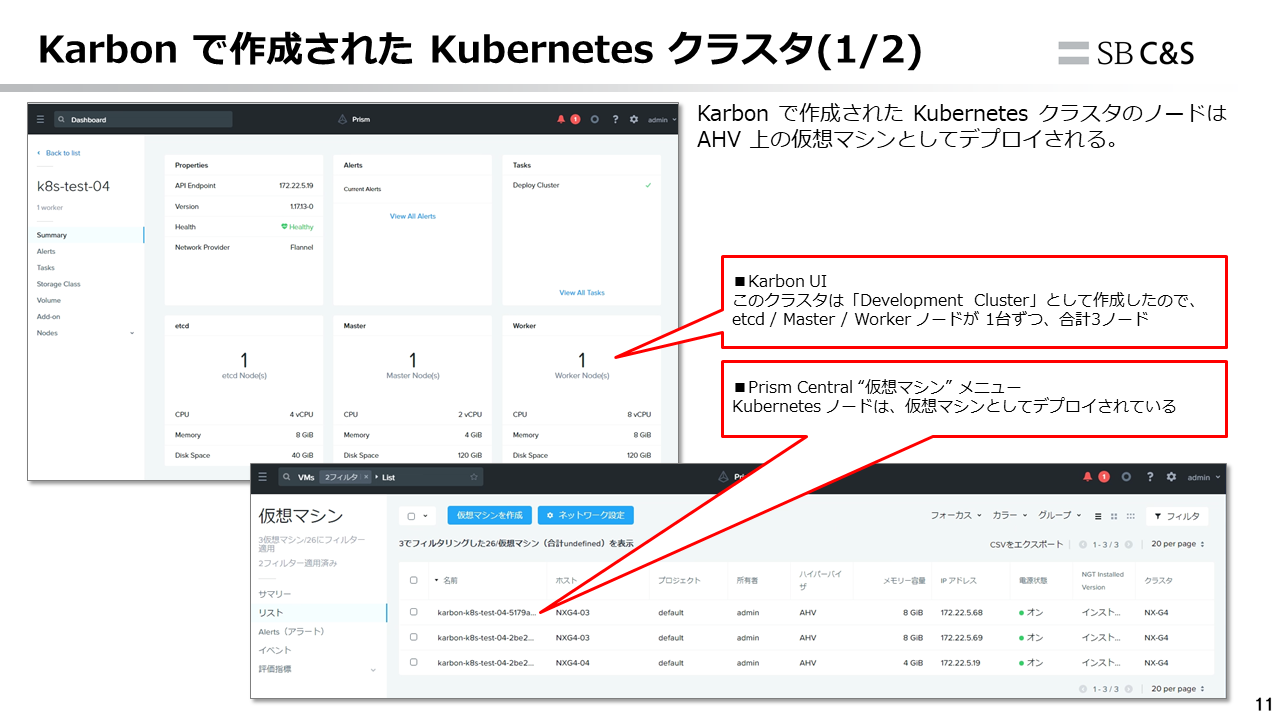Screen dimensions: 1280x720
Task: Open グループ dropdown
Action: [1060, 516]
